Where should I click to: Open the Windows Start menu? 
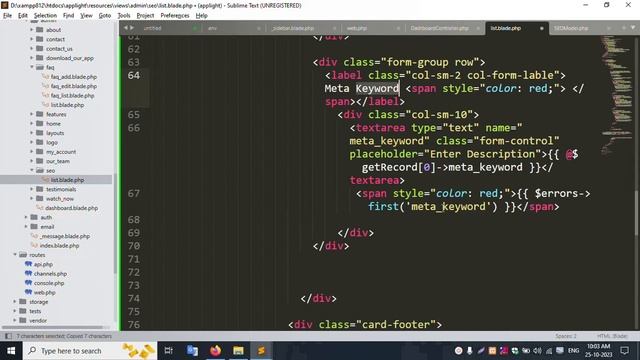pos(11,351)
